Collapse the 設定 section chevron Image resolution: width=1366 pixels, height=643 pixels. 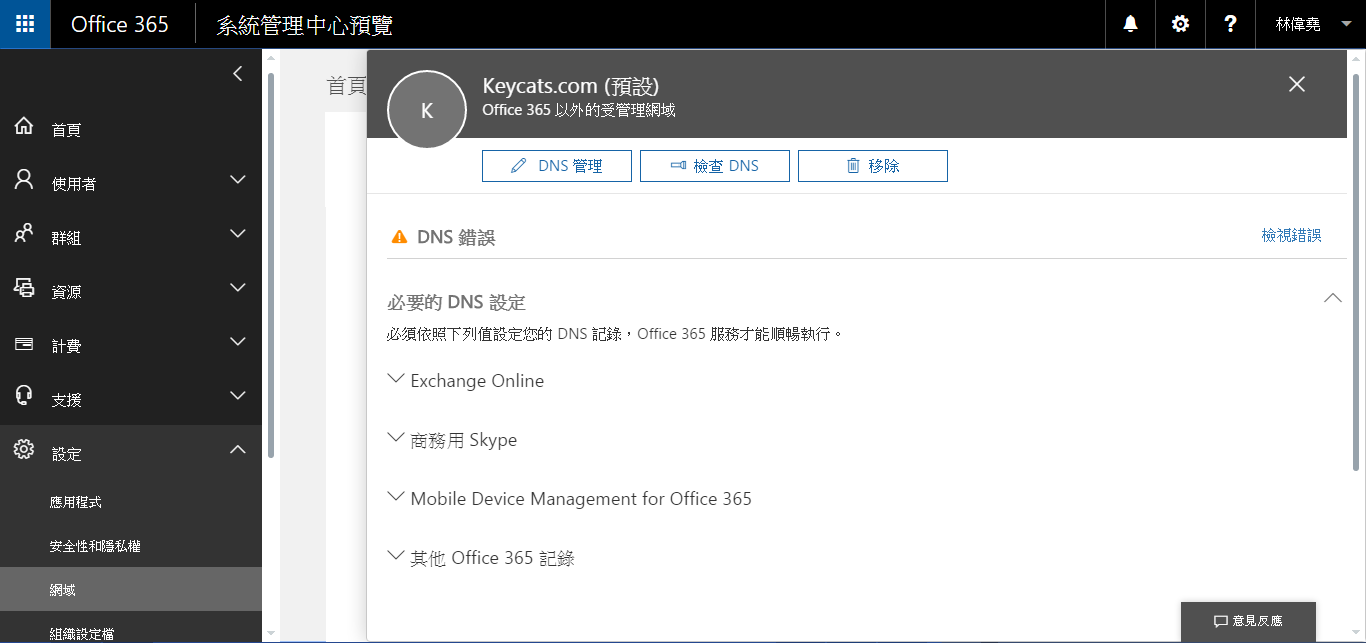(x=237, y=450)
